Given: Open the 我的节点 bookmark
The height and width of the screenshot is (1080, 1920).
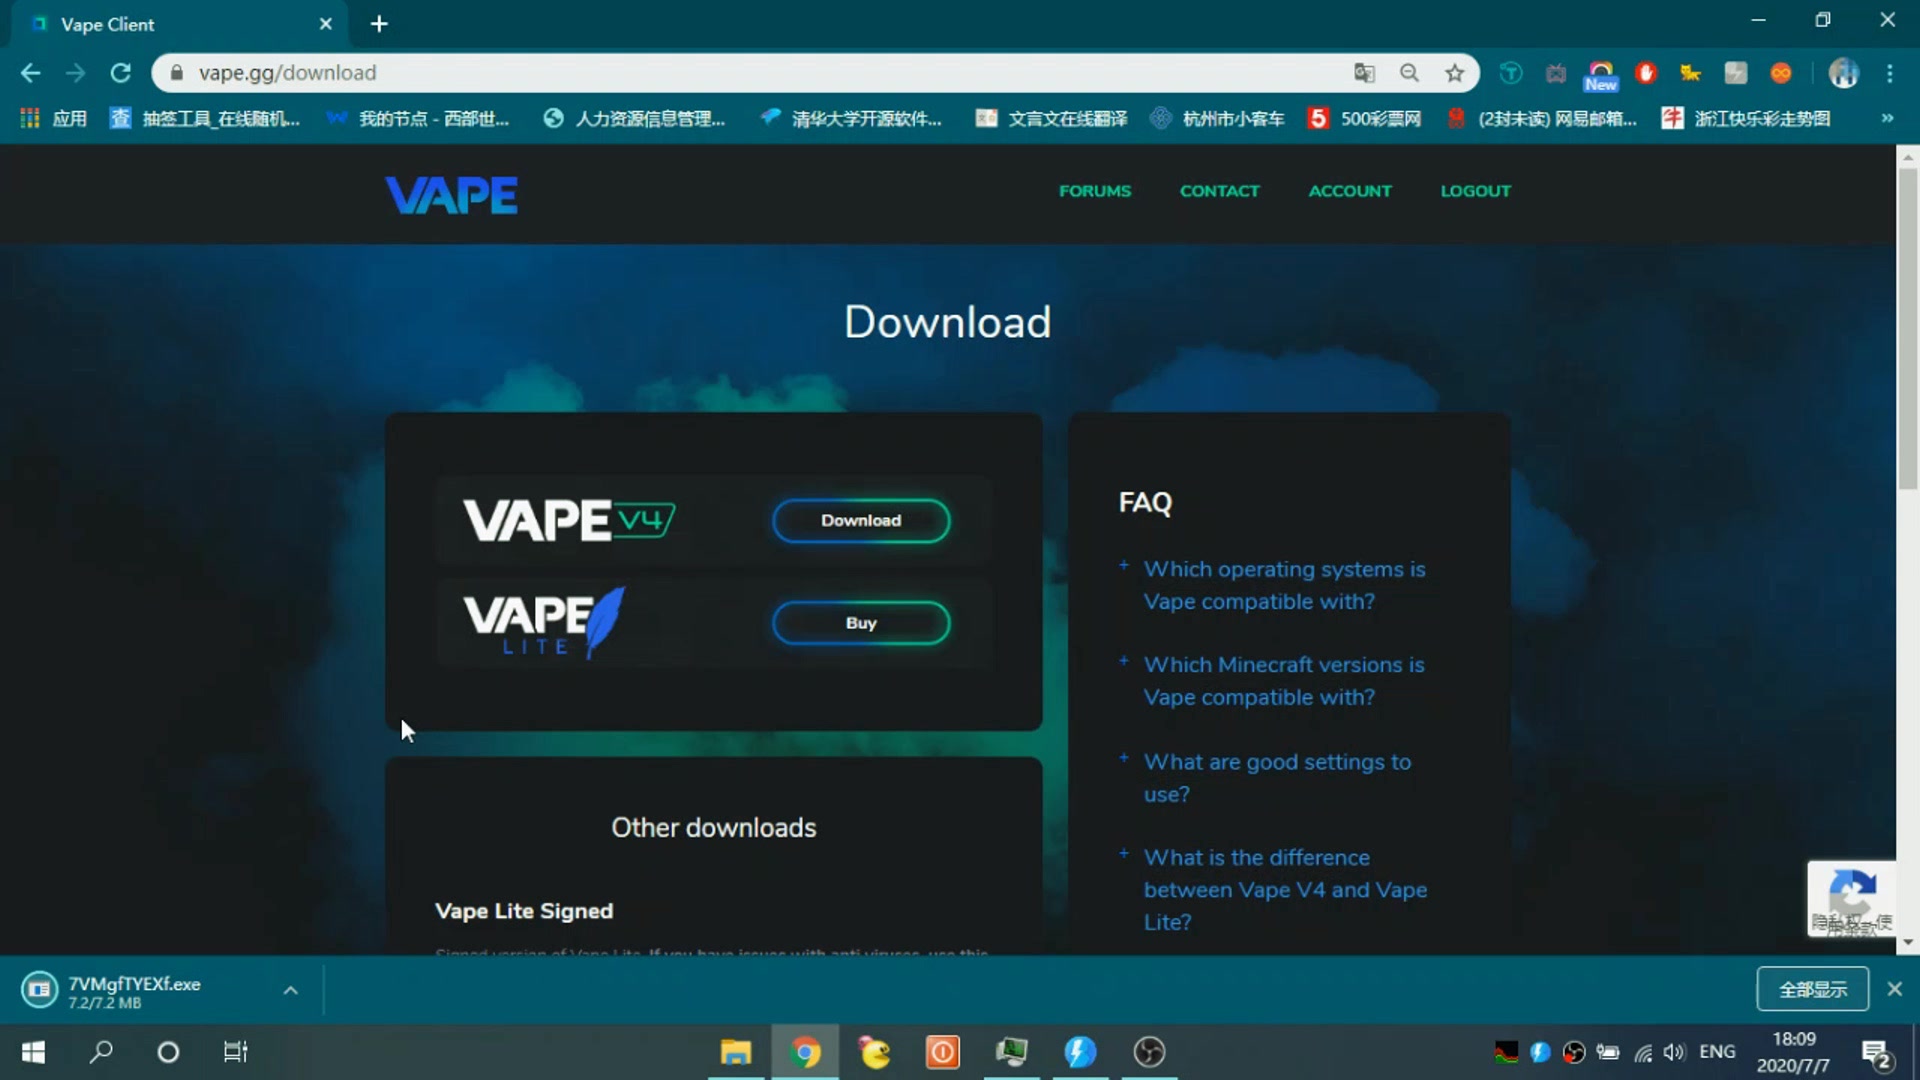Looking at the screenshot, I should [x=418, y=119].
